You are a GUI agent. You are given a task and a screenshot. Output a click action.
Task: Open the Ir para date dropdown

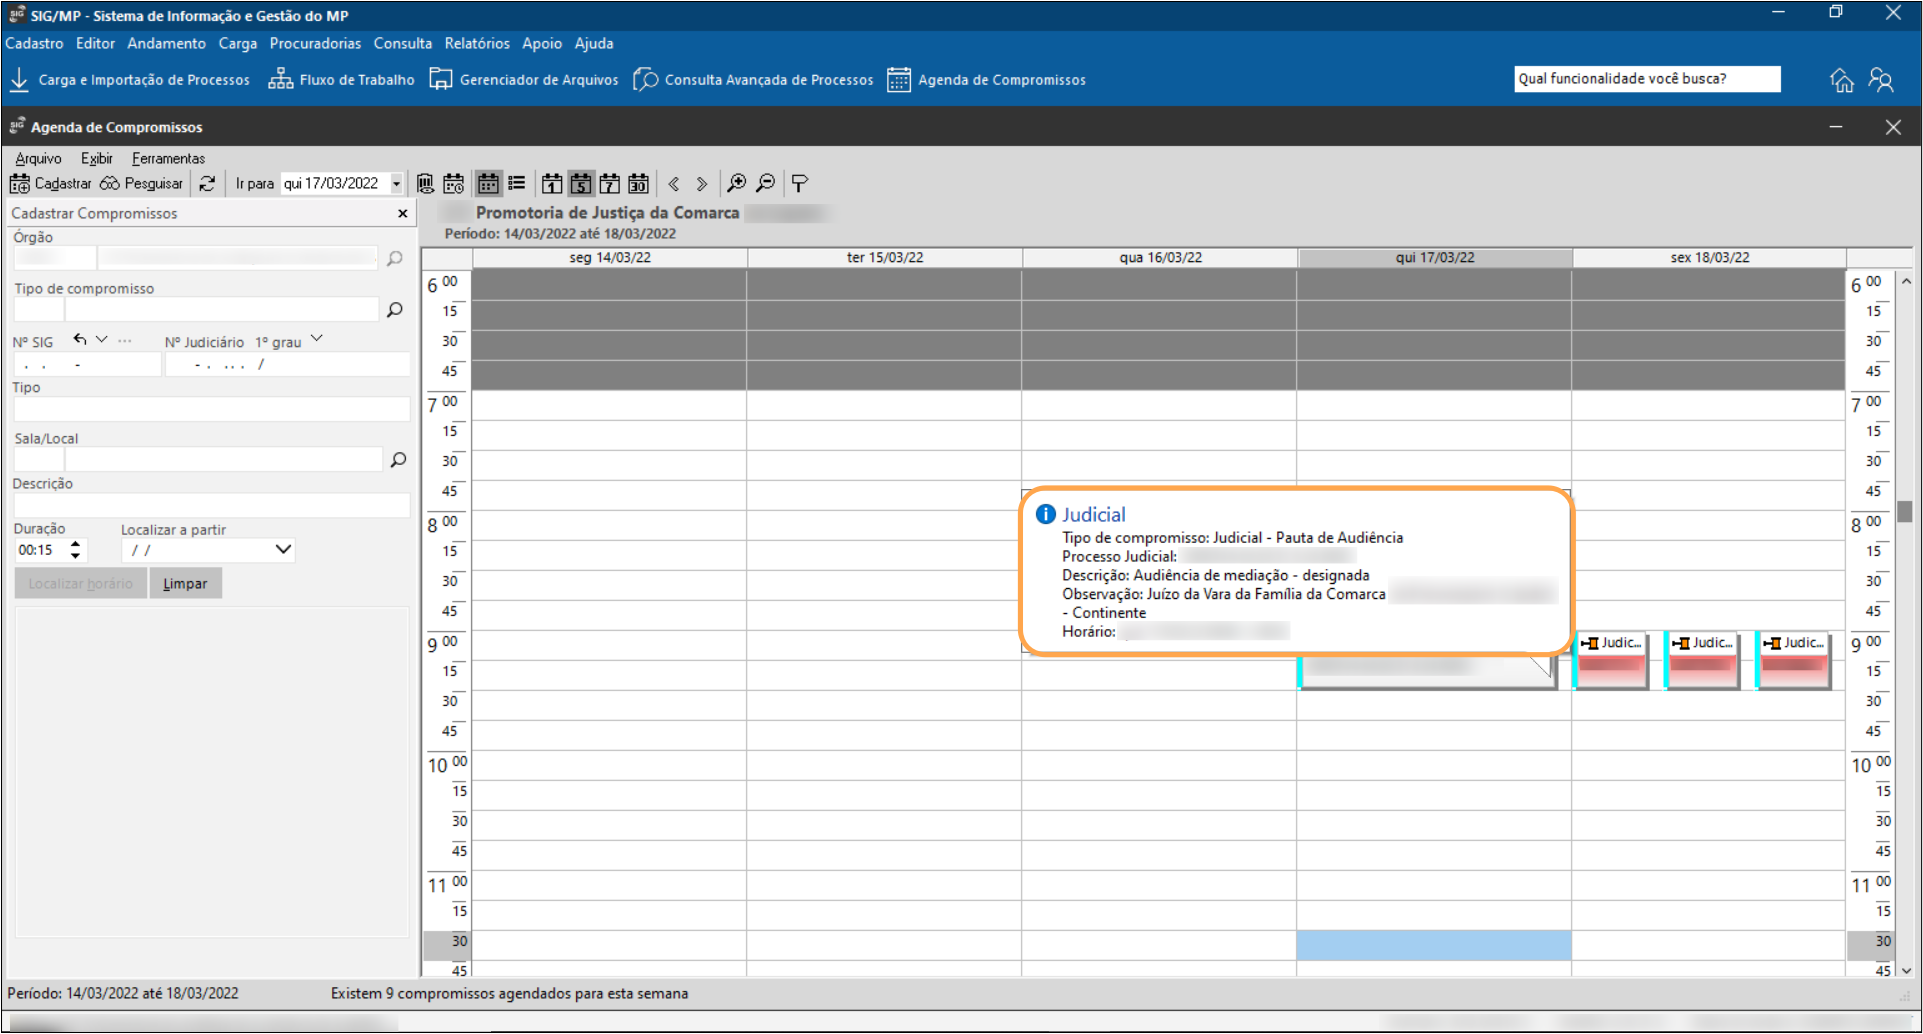pyautogui.click(x=396, y=184)
